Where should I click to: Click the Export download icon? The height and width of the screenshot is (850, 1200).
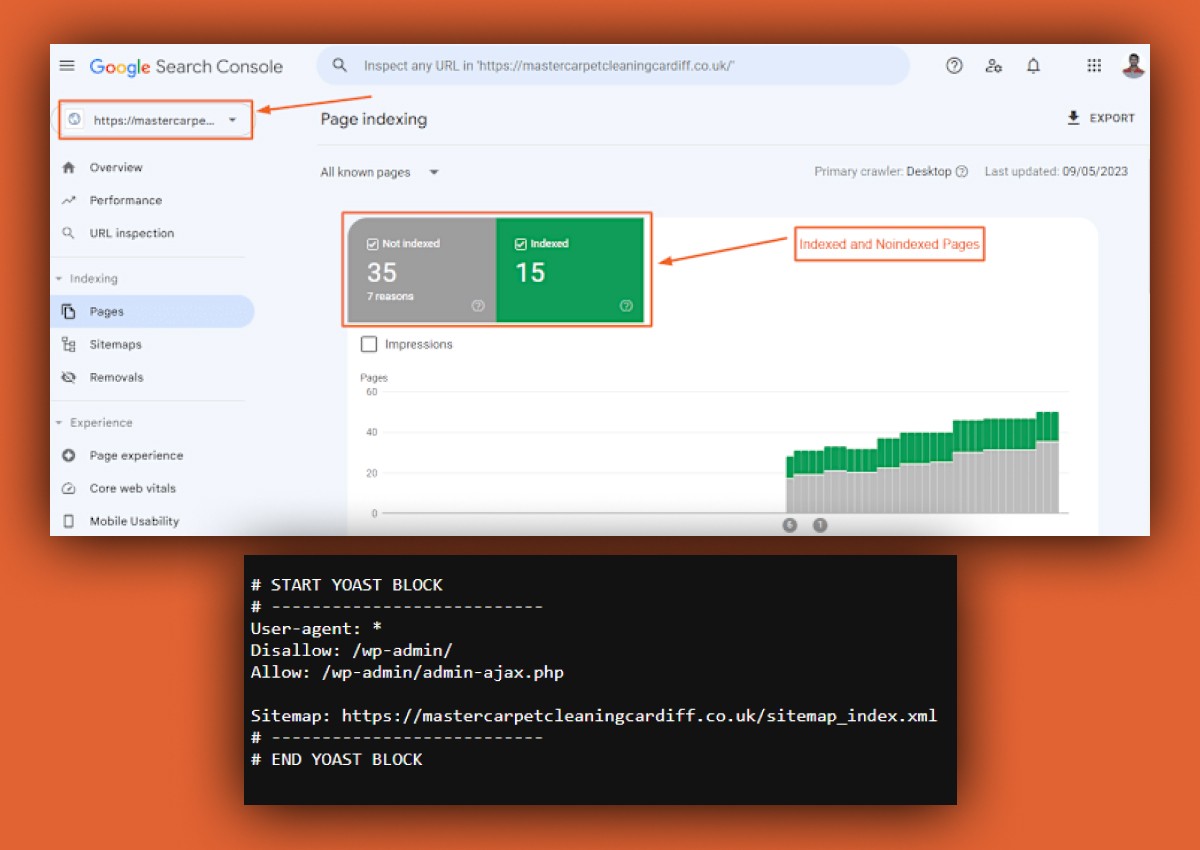[x=1074, y=118]
